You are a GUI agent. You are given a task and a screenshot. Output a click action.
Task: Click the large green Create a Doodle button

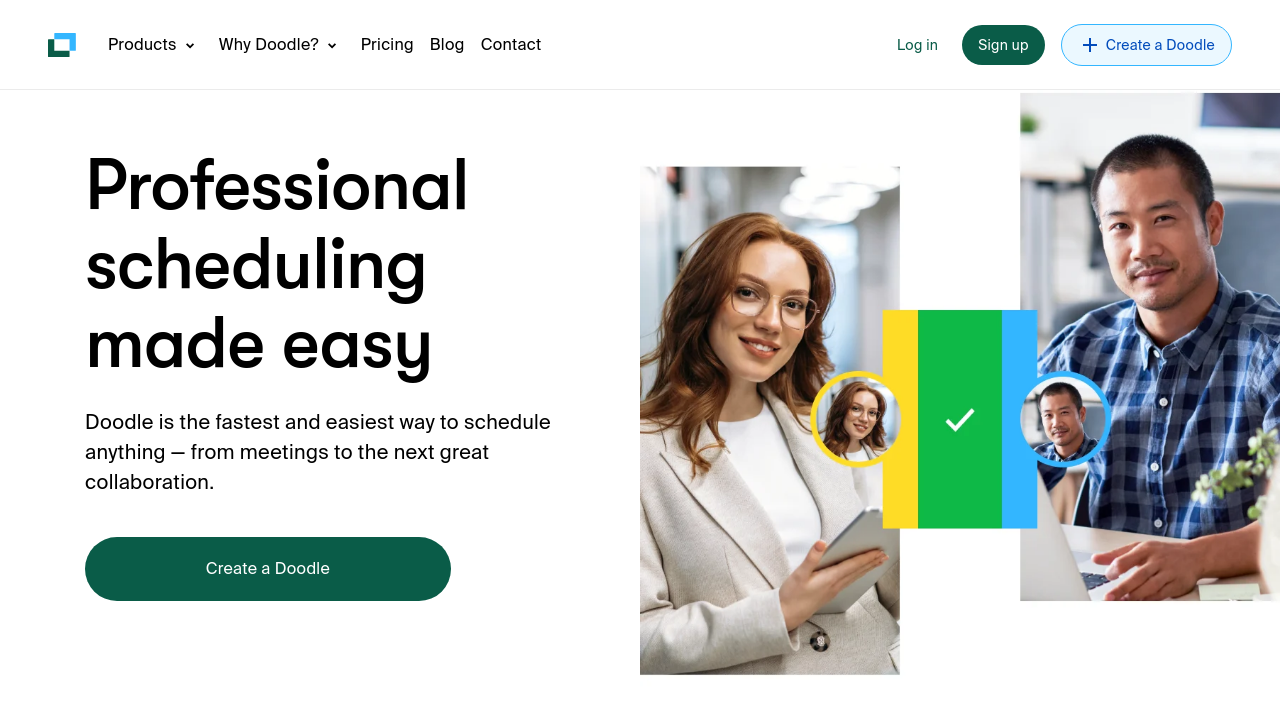coord(268,569)
